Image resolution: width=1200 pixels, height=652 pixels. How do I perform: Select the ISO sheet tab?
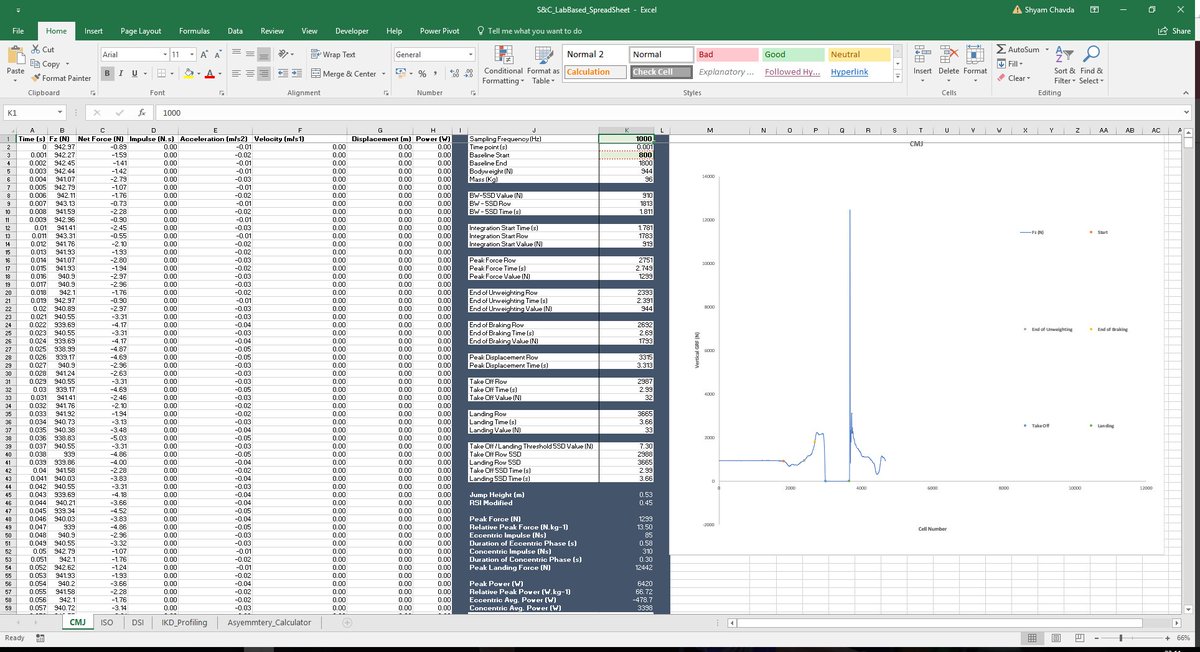(x=106, y=622)
